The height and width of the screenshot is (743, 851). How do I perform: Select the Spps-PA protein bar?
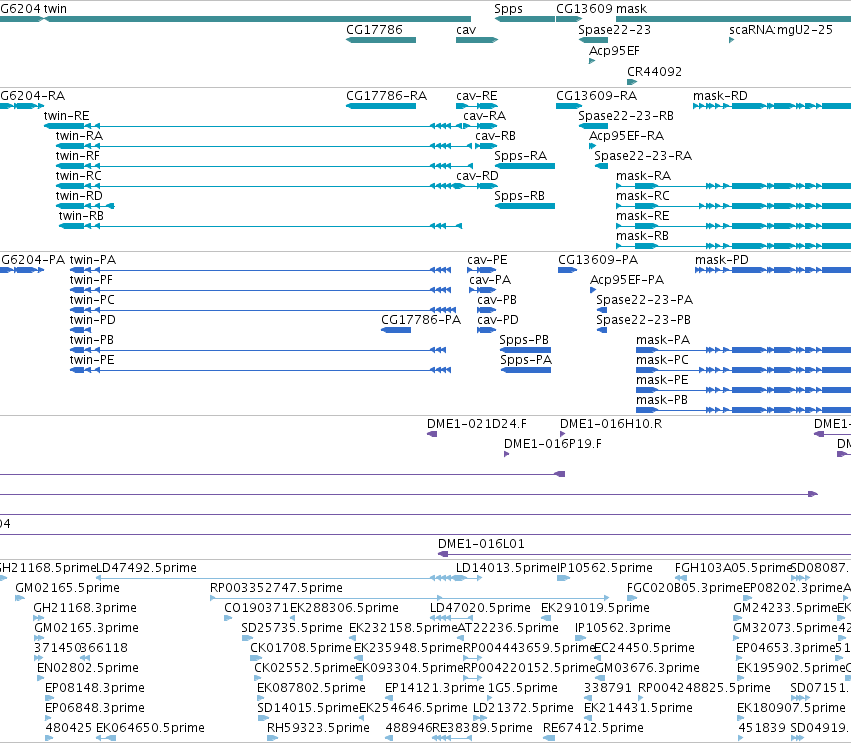(x=525, y=370)
